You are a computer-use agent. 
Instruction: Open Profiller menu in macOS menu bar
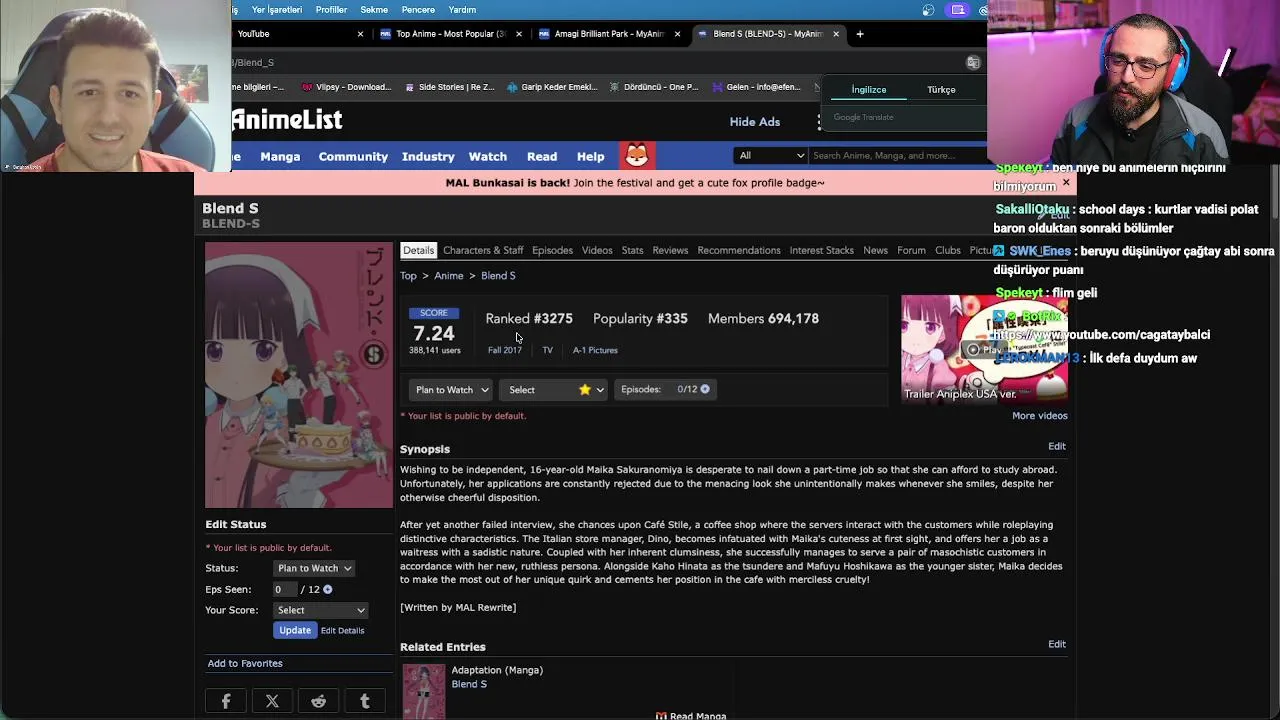coord(331,10)
